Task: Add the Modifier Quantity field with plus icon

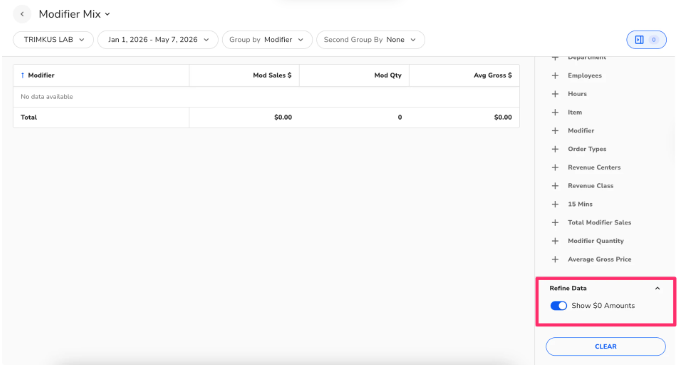Action: pyautogui.click(x=555, y=241)
